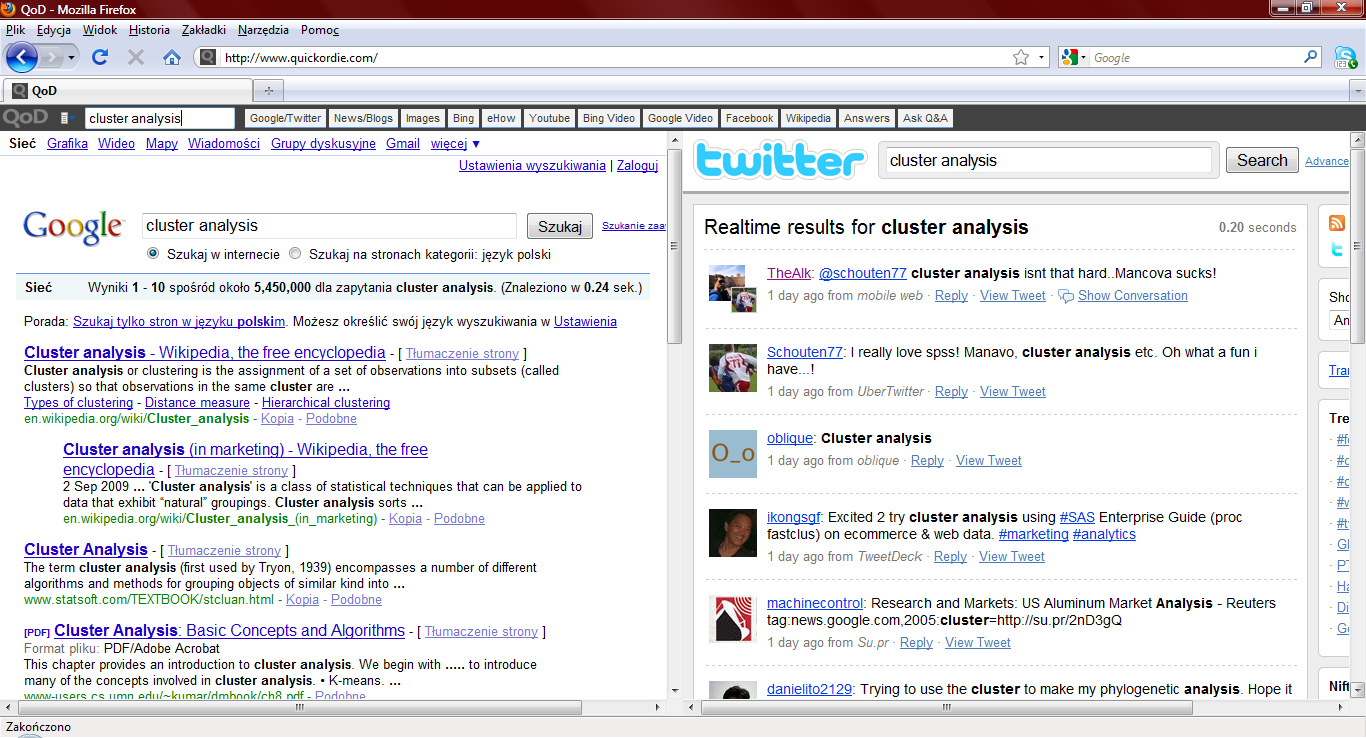Open the list-all-tabs dropdown arrow
Viewport: 1366px width, 738px height.
[x=1357, y=90]
